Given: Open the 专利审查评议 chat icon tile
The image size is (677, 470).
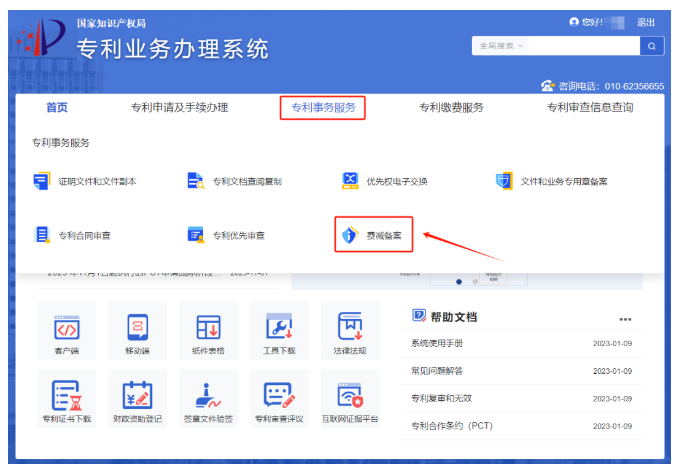Looking at the screenshot, I should pyautogui.click(x=279, y=399).
